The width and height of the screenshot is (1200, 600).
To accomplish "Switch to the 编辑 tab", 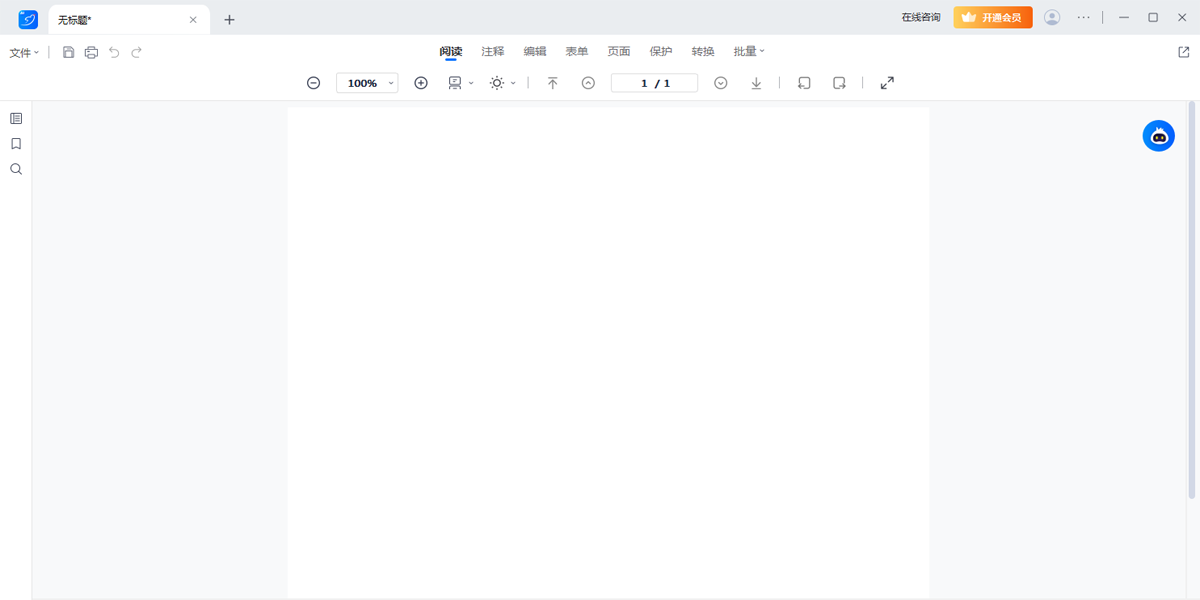I will point(535,51).
